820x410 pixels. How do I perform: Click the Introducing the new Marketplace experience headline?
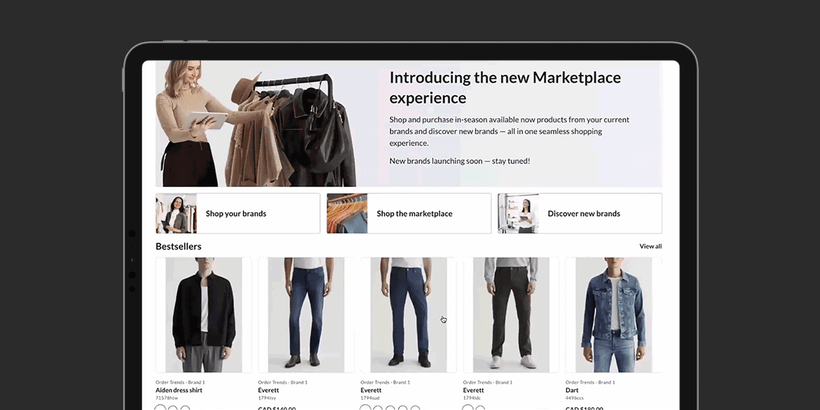[505, 87]
